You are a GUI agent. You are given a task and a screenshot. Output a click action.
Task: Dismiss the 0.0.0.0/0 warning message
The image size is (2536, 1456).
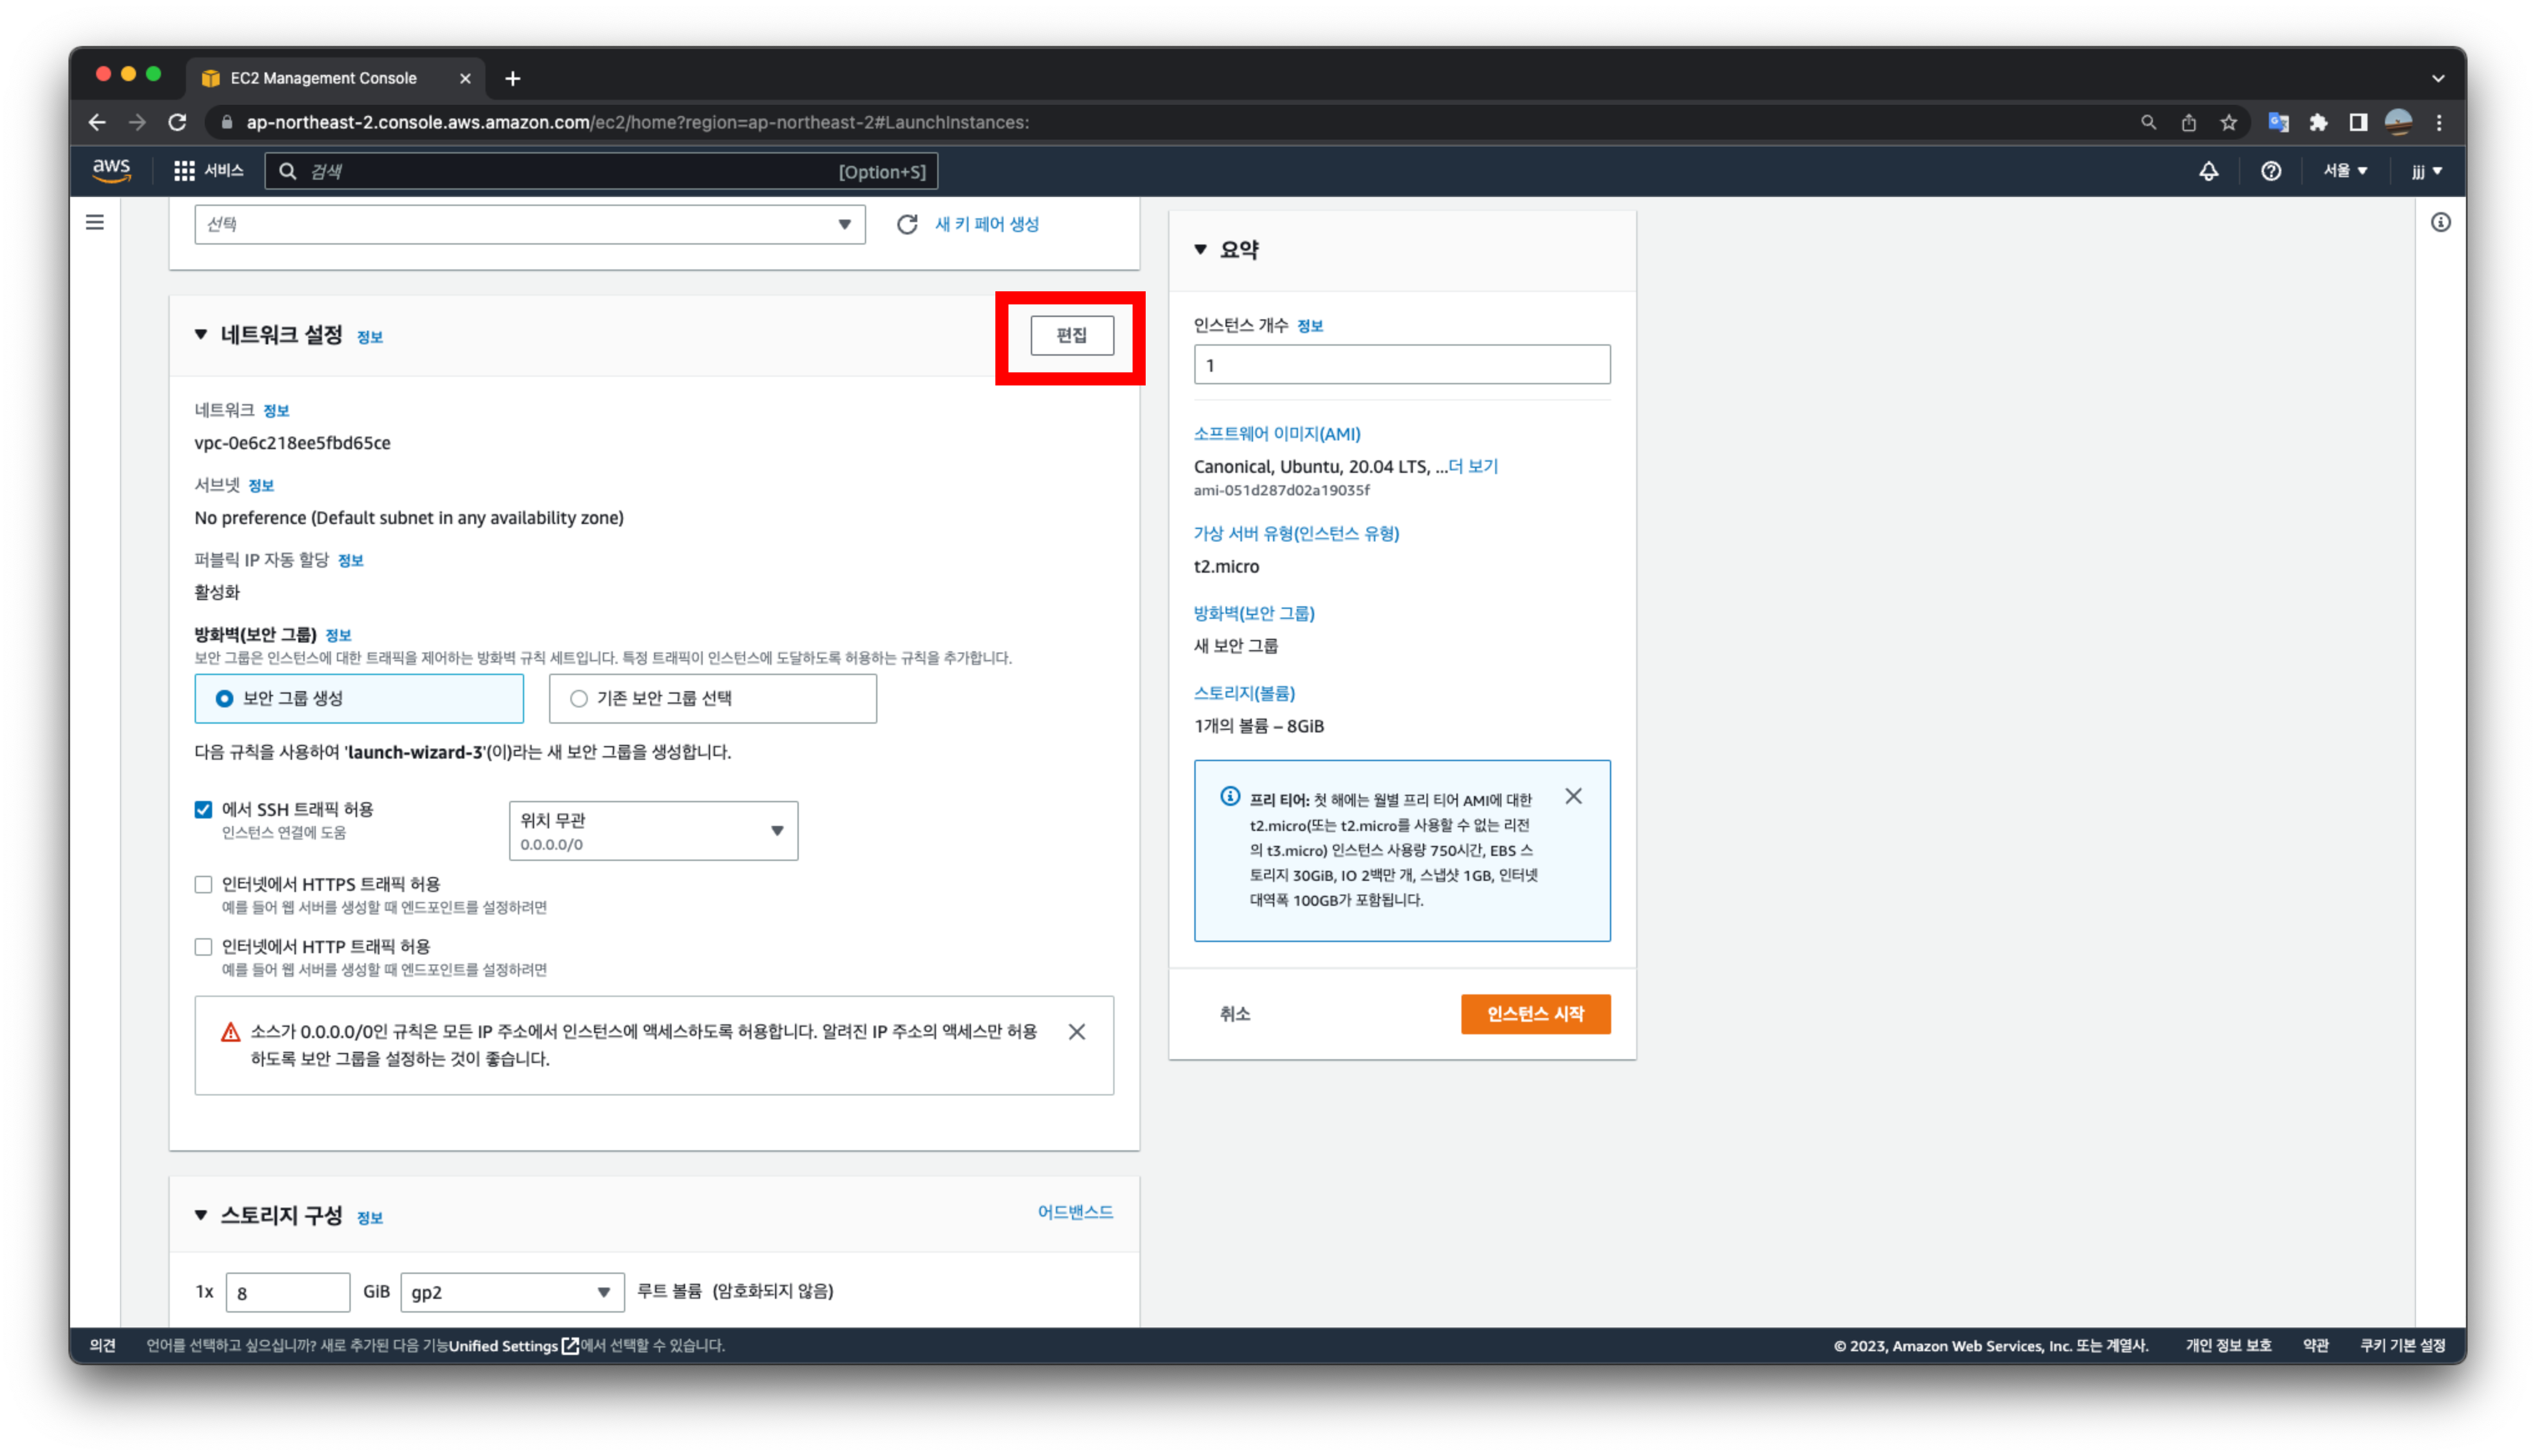point(1076,1031)
